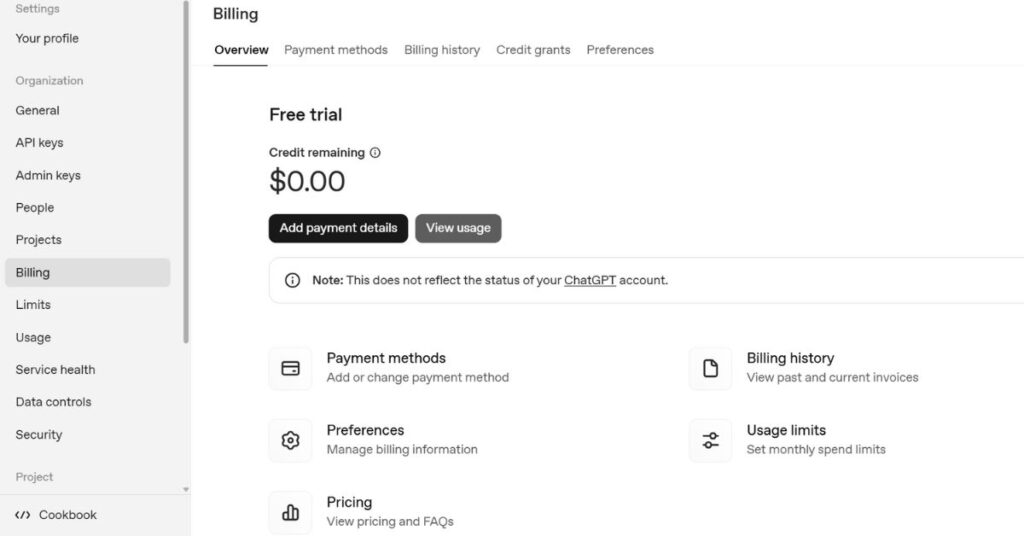Click the View usage button
This screenshot has height=536, width=1024.
click(458, 228)
